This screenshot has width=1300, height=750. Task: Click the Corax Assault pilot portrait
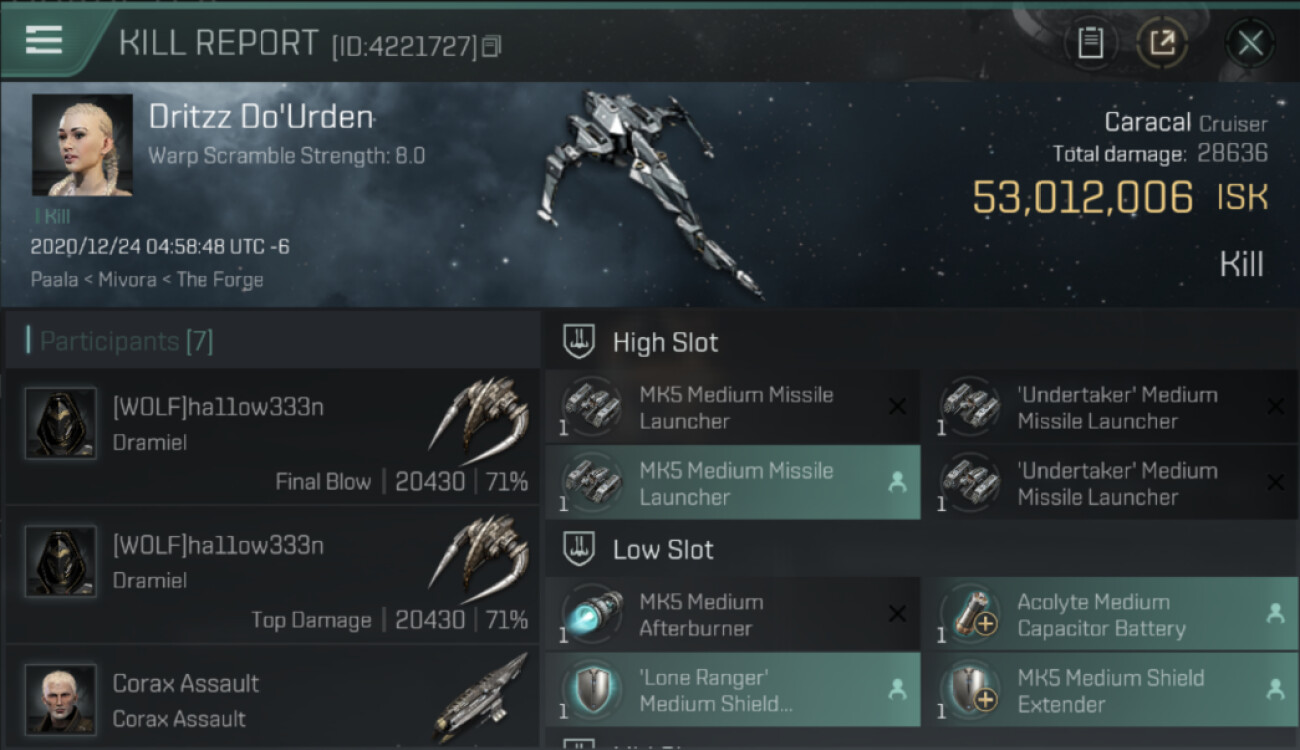(x=61, y=698)
